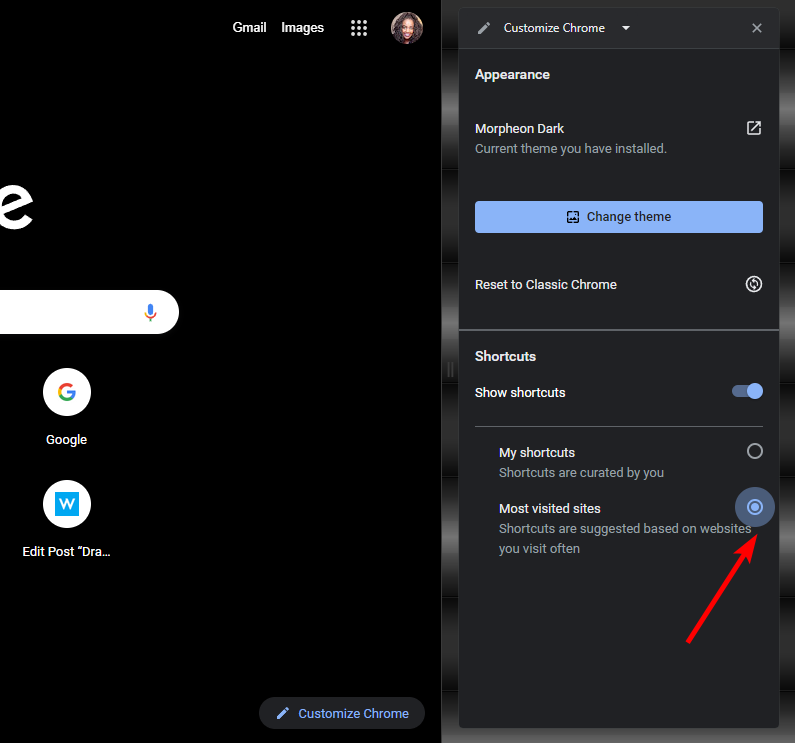Click the 'Shortcuts are curated by you' description
Screen dimensions: 795x743
pyautogui.click(x=581, y=473)
